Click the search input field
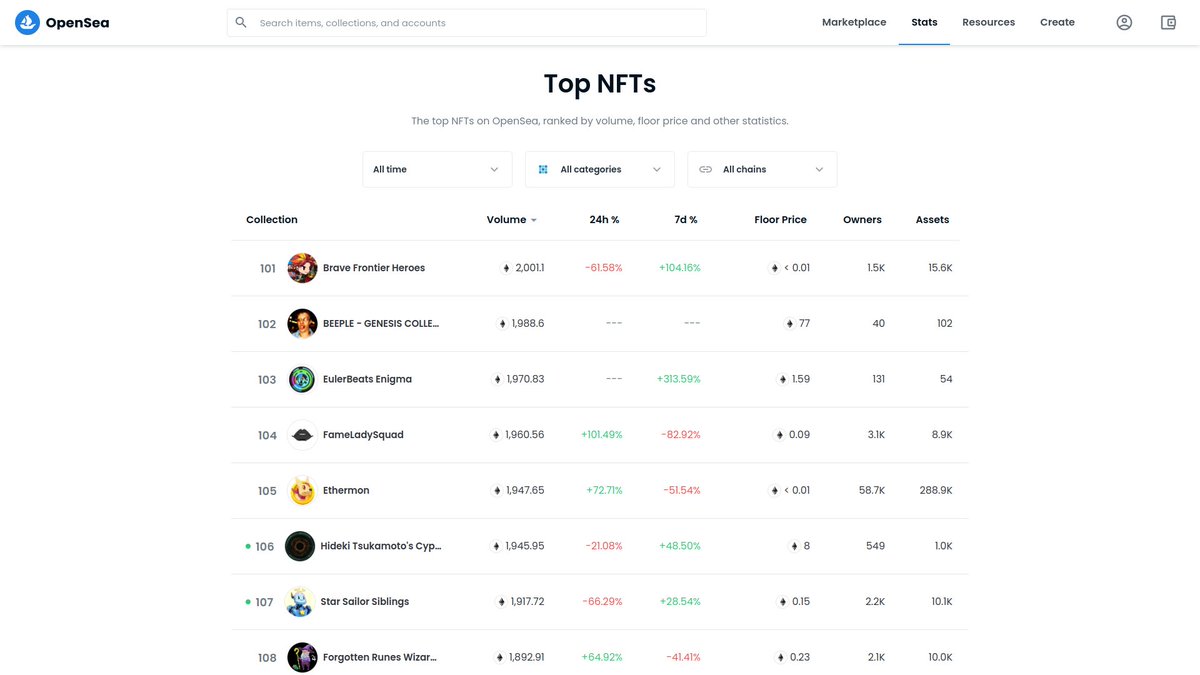The height and width of the screenshot is (675, 1200). 467,22
